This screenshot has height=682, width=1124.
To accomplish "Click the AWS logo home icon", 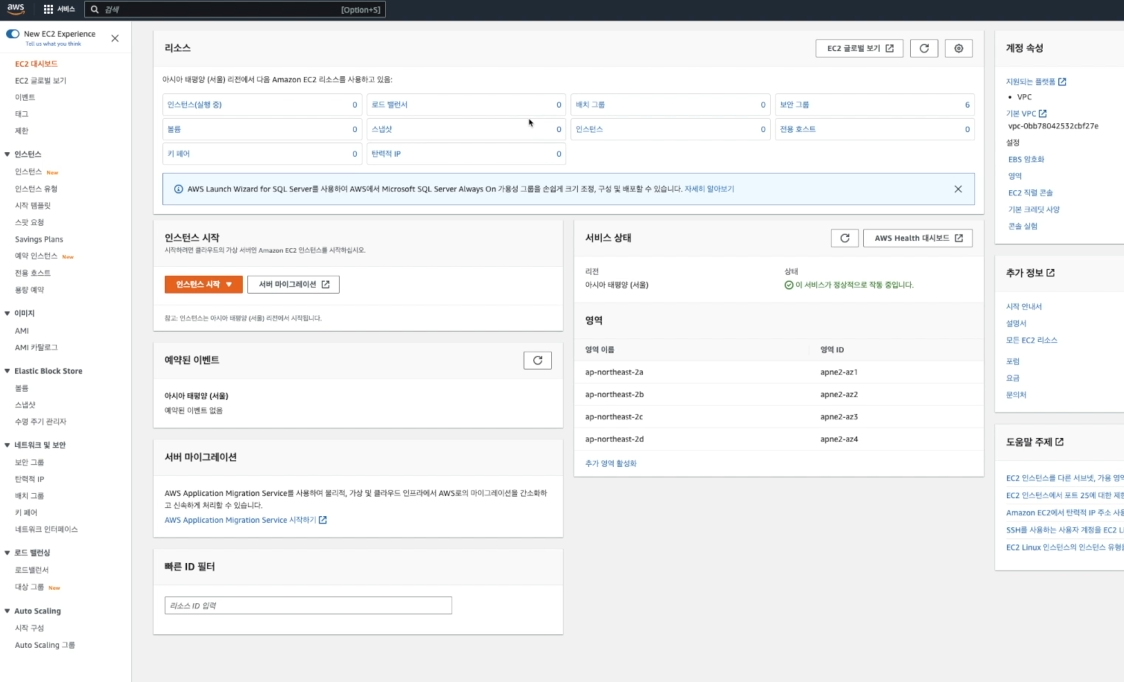I will pos(15,9).
